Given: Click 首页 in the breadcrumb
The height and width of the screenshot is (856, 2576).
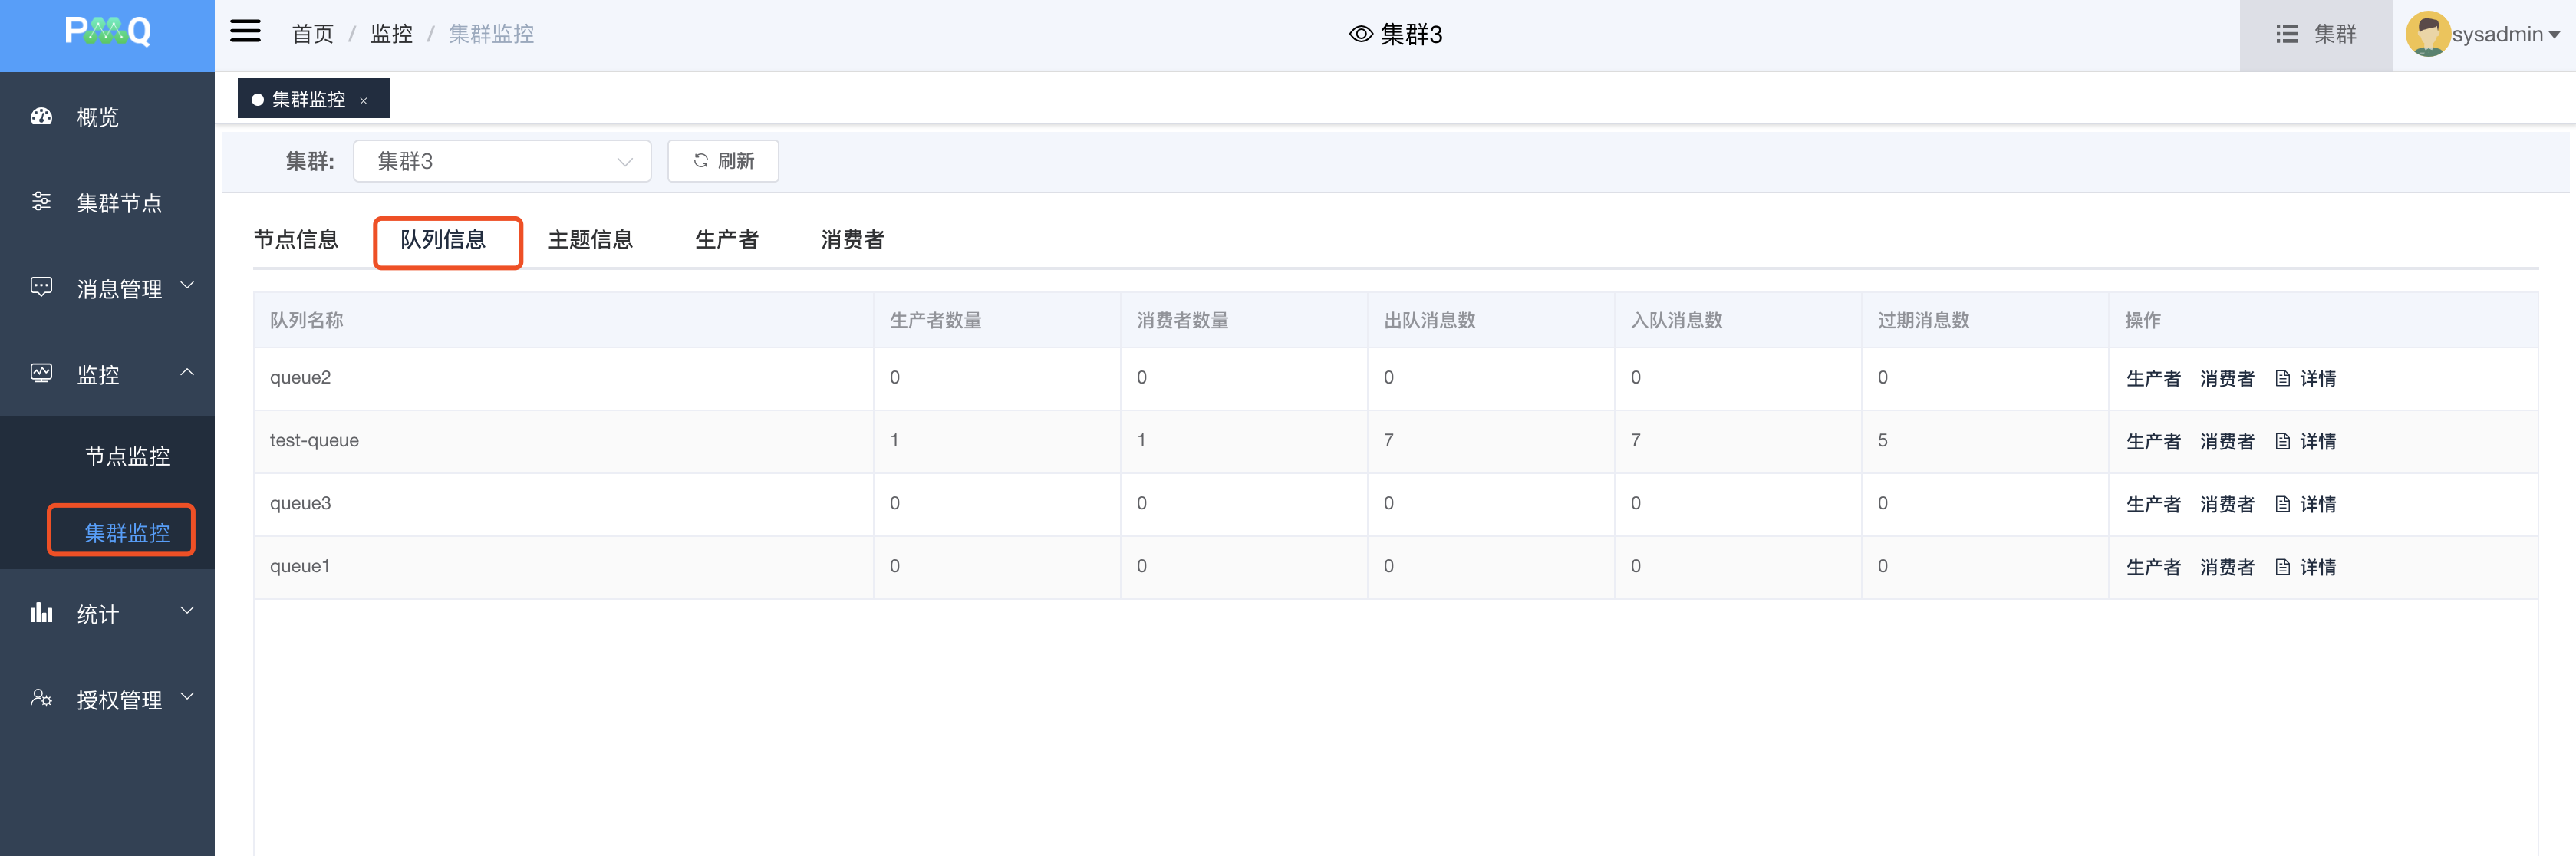Looking at the screenshot, I should click(x=312, y=34).
